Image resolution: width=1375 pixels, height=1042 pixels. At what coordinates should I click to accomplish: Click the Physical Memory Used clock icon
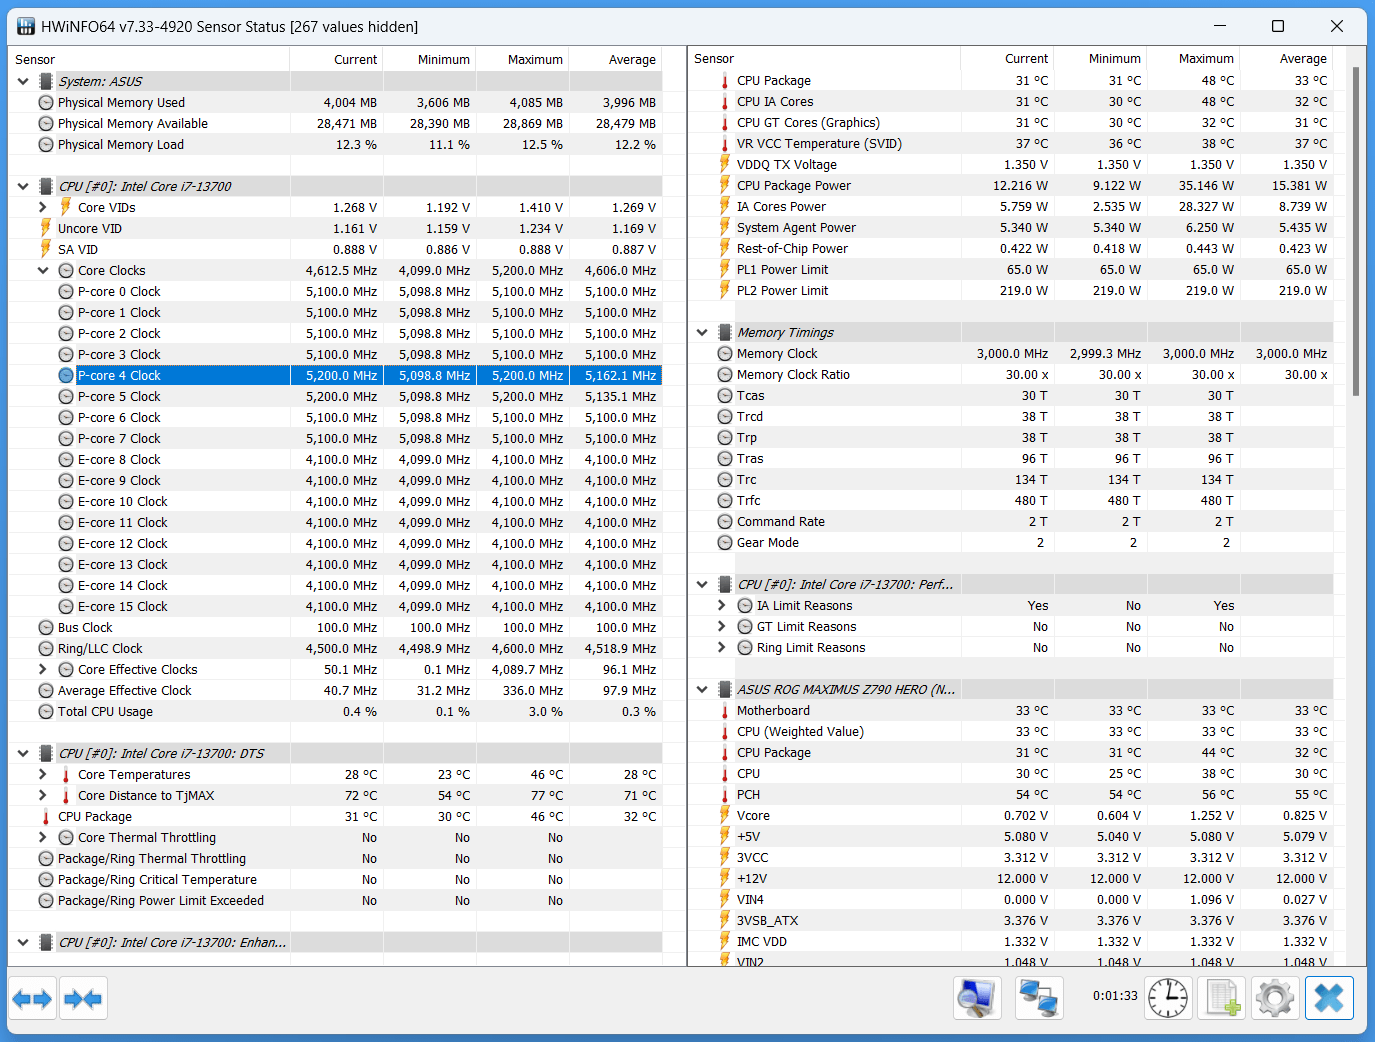[46, 103]
